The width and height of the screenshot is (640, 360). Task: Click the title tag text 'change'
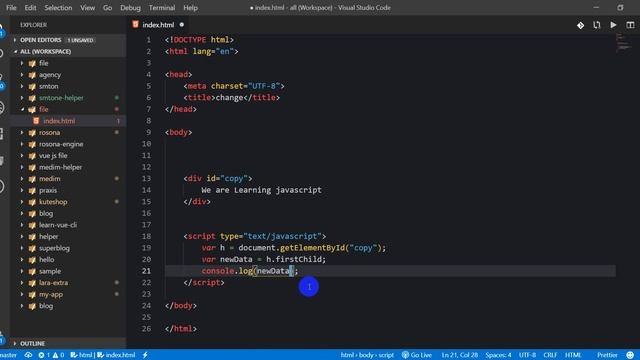point(229,98)
